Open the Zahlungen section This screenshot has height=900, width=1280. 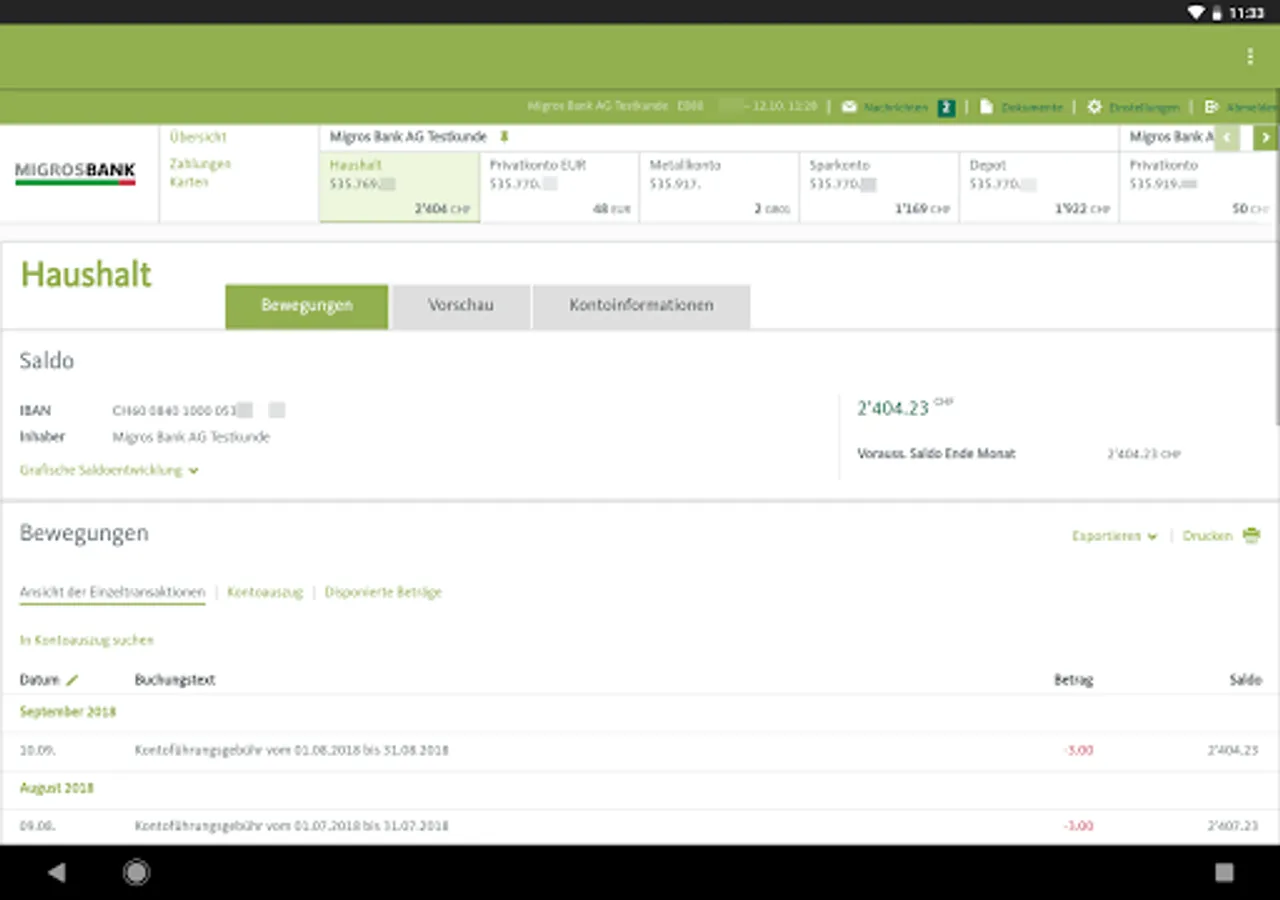(x=200, y=164)
